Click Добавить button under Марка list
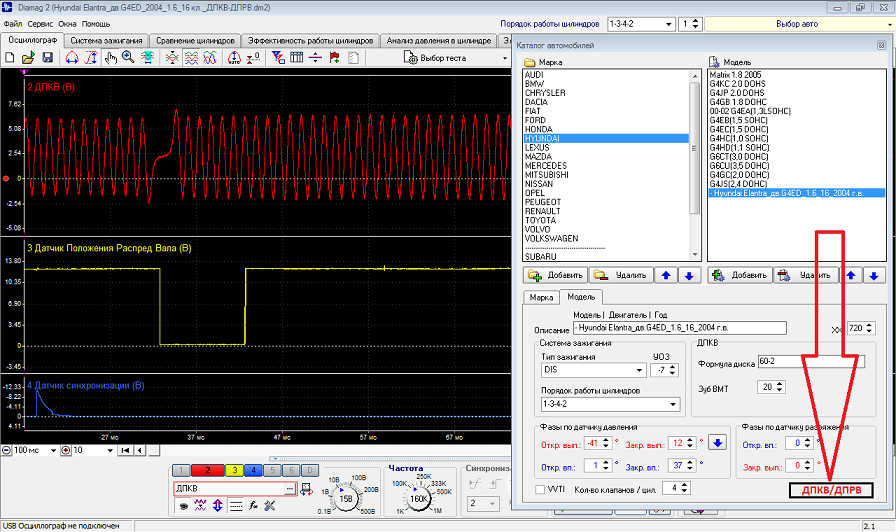The width and height of the screenshot is (896, 532). click(x=556, y=275)
